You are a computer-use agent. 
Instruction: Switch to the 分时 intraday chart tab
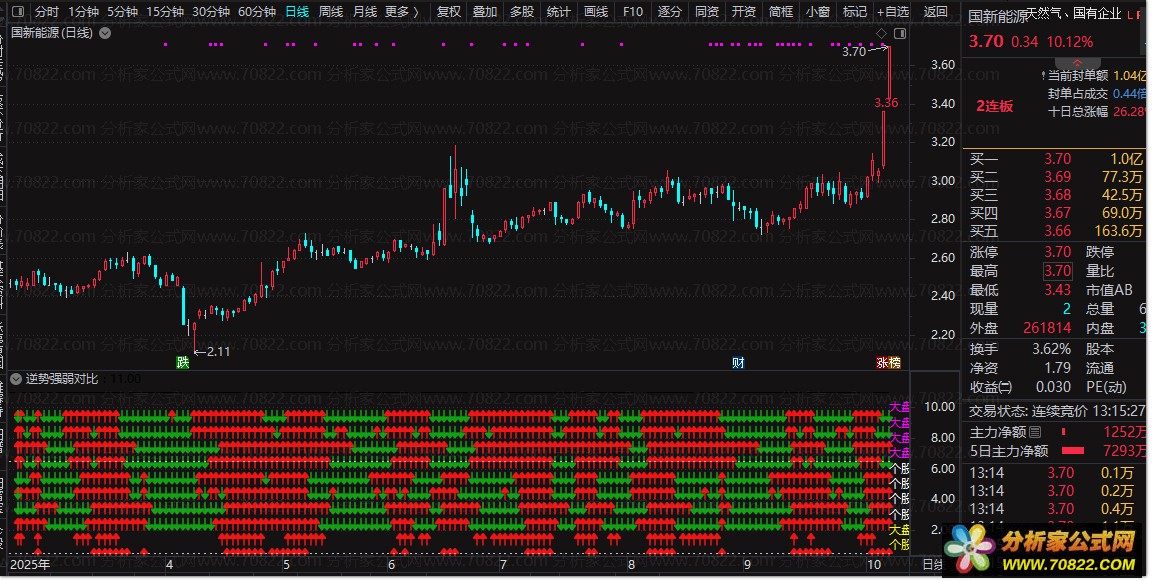pos(46,12)
